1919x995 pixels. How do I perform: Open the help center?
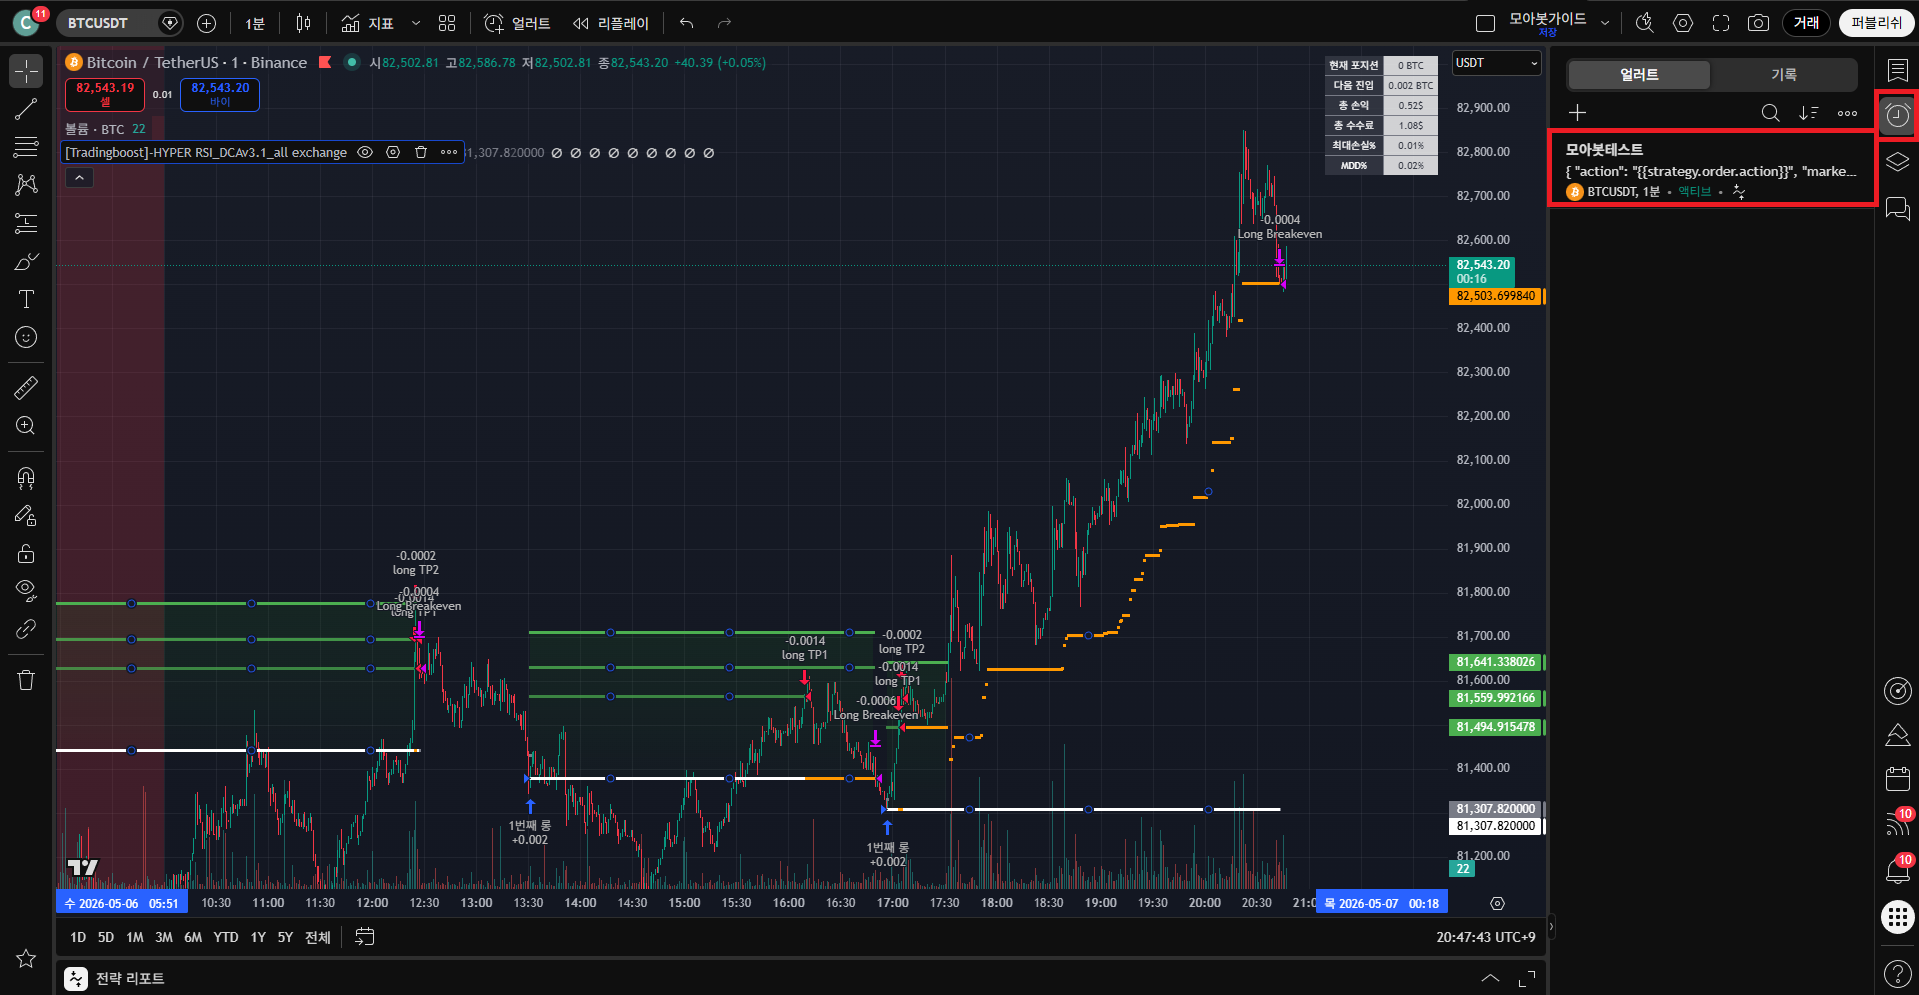click(1897, 972)
